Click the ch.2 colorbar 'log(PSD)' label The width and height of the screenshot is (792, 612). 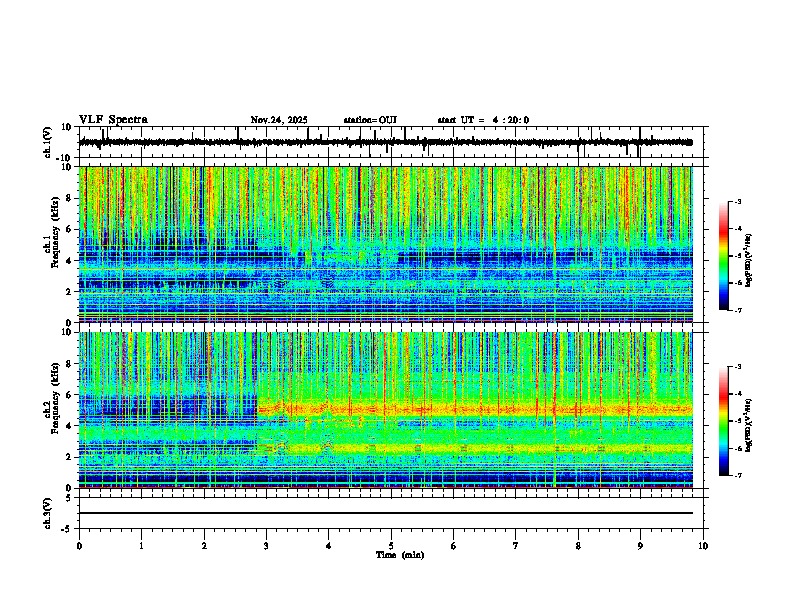pos(749,425)
